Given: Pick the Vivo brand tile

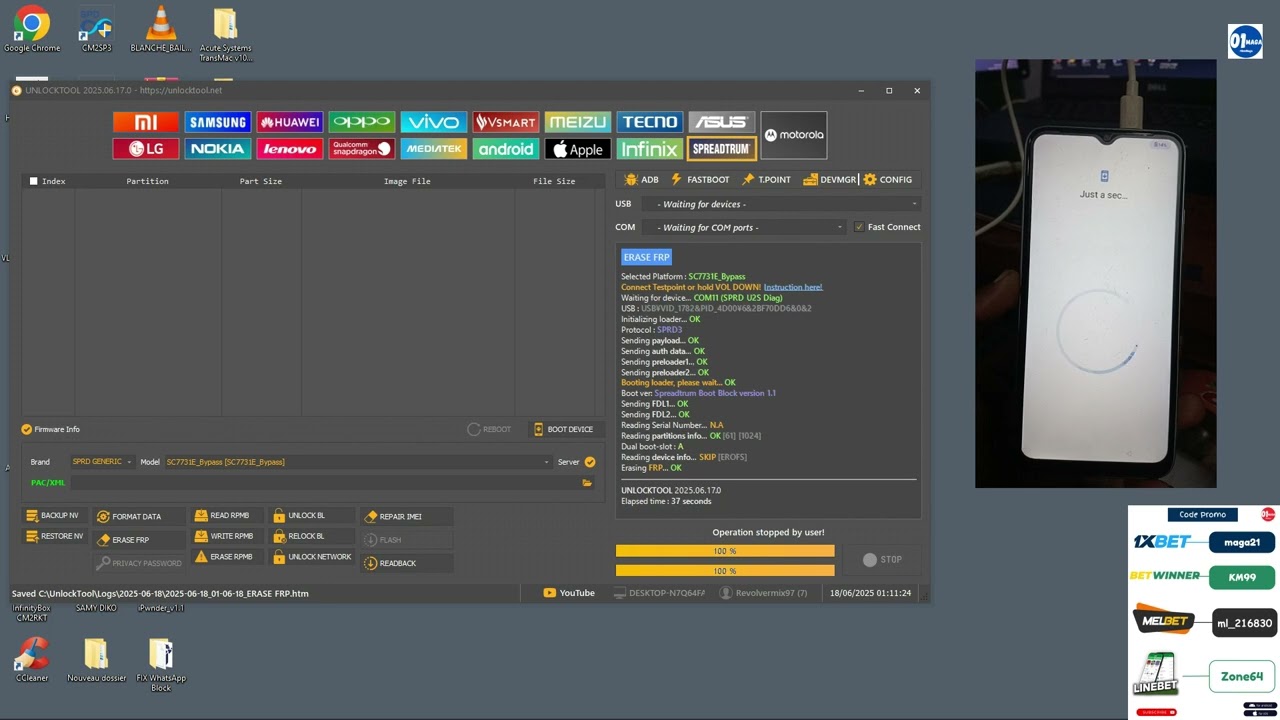Looking at the screenshot, I should point(434,122).
